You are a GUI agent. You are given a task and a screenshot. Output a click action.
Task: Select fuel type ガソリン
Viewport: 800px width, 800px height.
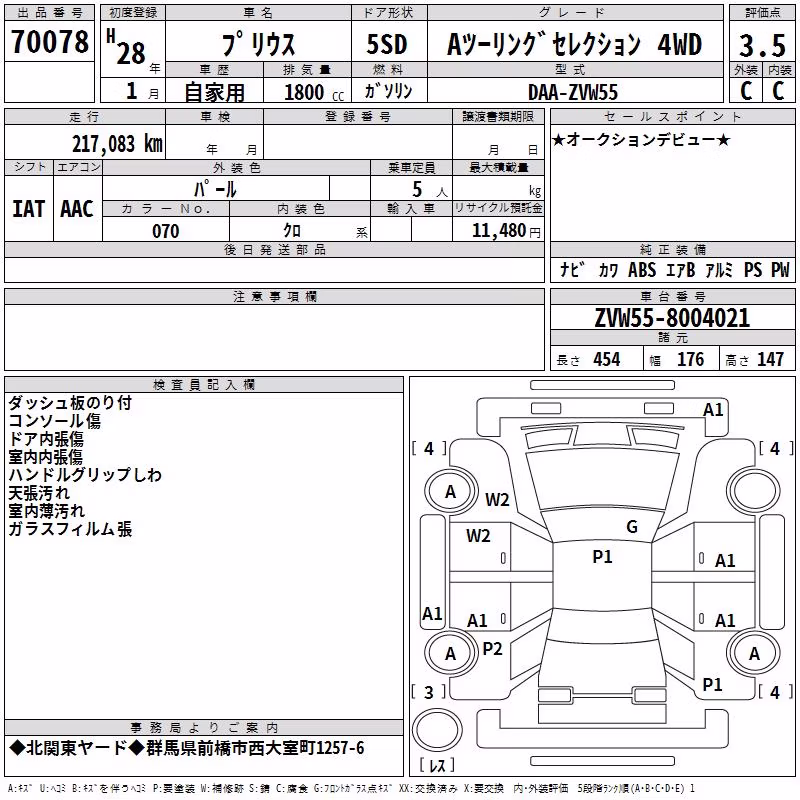click(x=388, y=91)
